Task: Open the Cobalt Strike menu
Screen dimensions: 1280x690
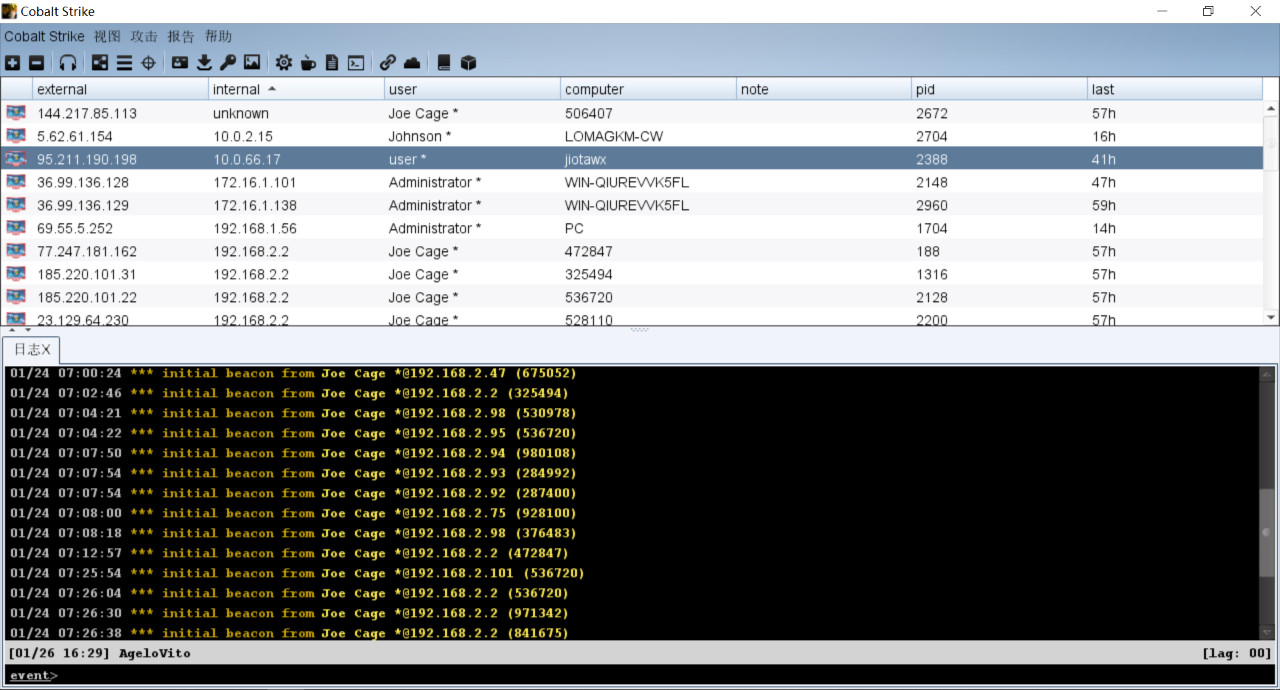Action: pyautogui.click(x=44, y=36)
